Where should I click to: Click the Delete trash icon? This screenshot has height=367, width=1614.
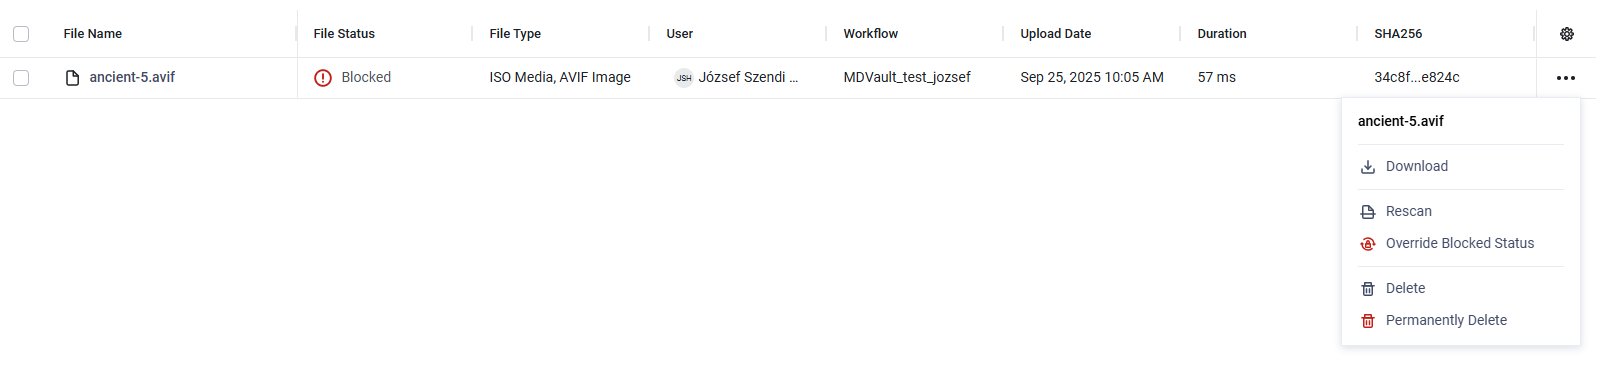(1368, 289)
